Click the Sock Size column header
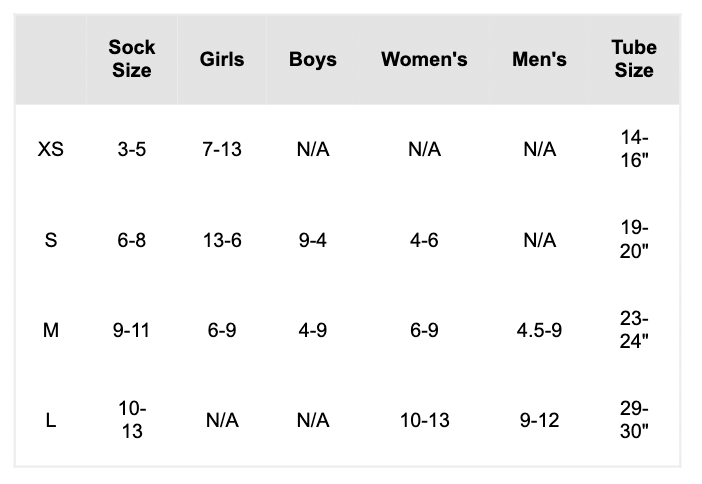The width and height of the screenshot is (702, 484). pyautogui.click(x=132, y=59)
